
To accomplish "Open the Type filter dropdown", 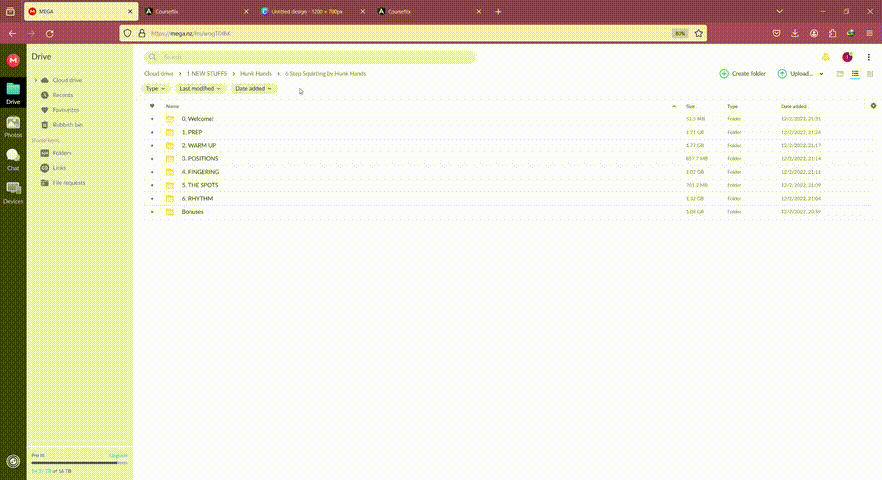I will pos(155,88).
